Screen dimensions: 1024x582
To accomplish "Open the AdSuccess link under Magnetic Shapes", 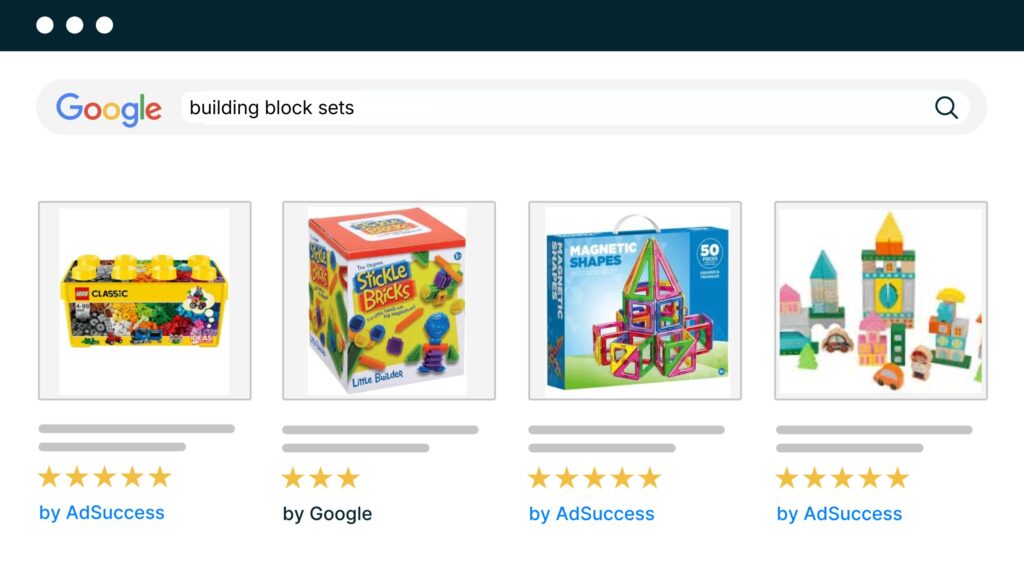I will (591, 513).
